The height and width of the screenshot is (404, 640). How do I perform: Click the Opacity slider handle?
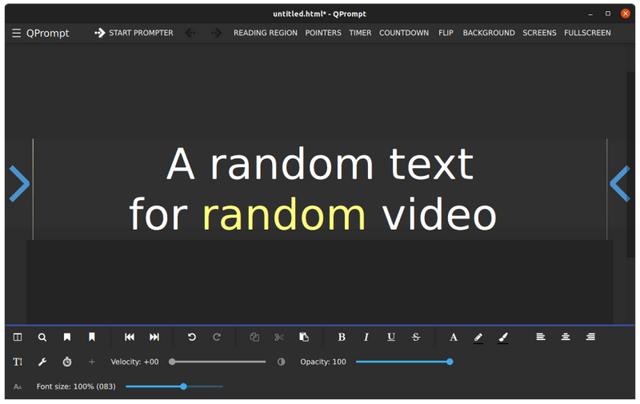tap(450, 362)
